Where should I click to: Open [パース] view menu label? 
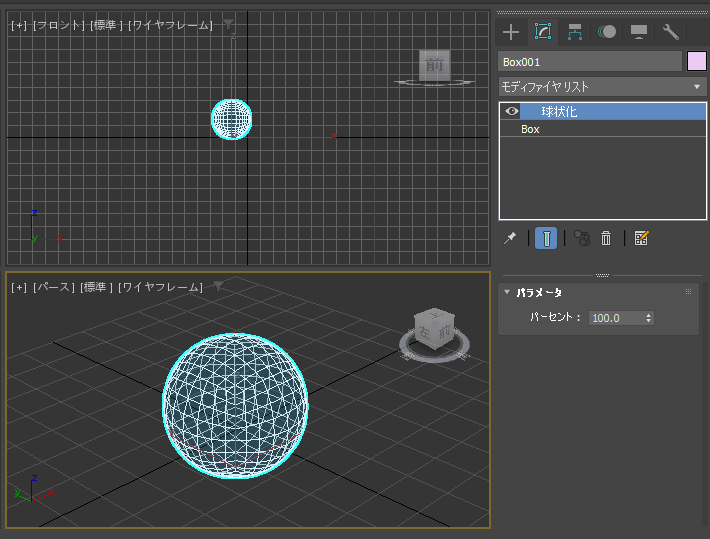click(x=53, y=288)
